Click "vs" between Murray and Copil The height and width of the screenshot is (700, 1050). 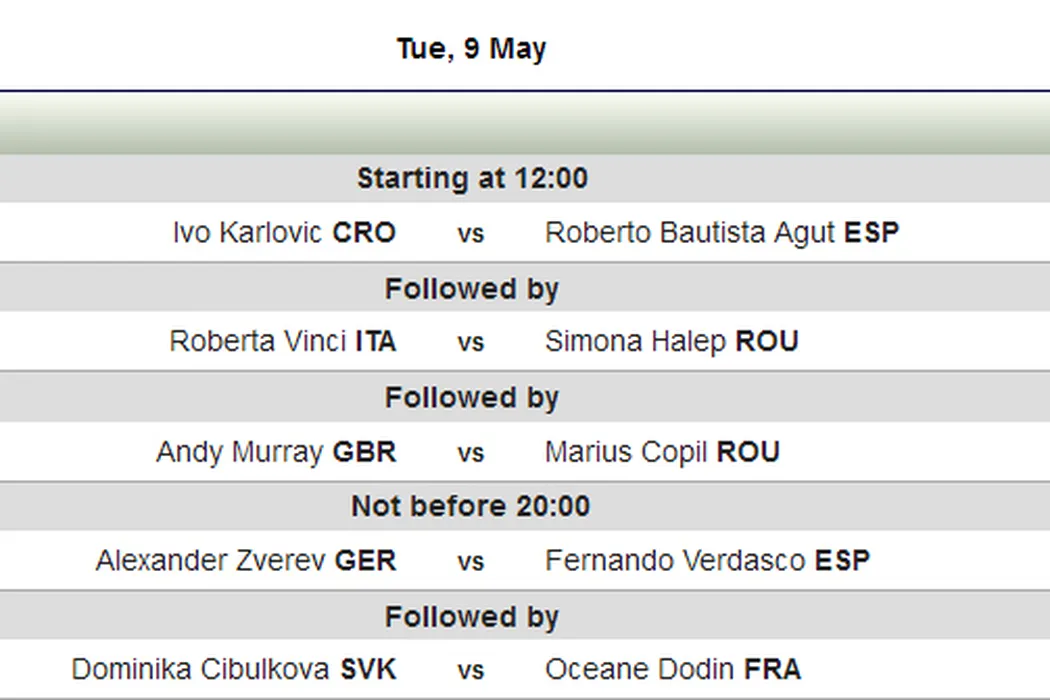(471, 453)
